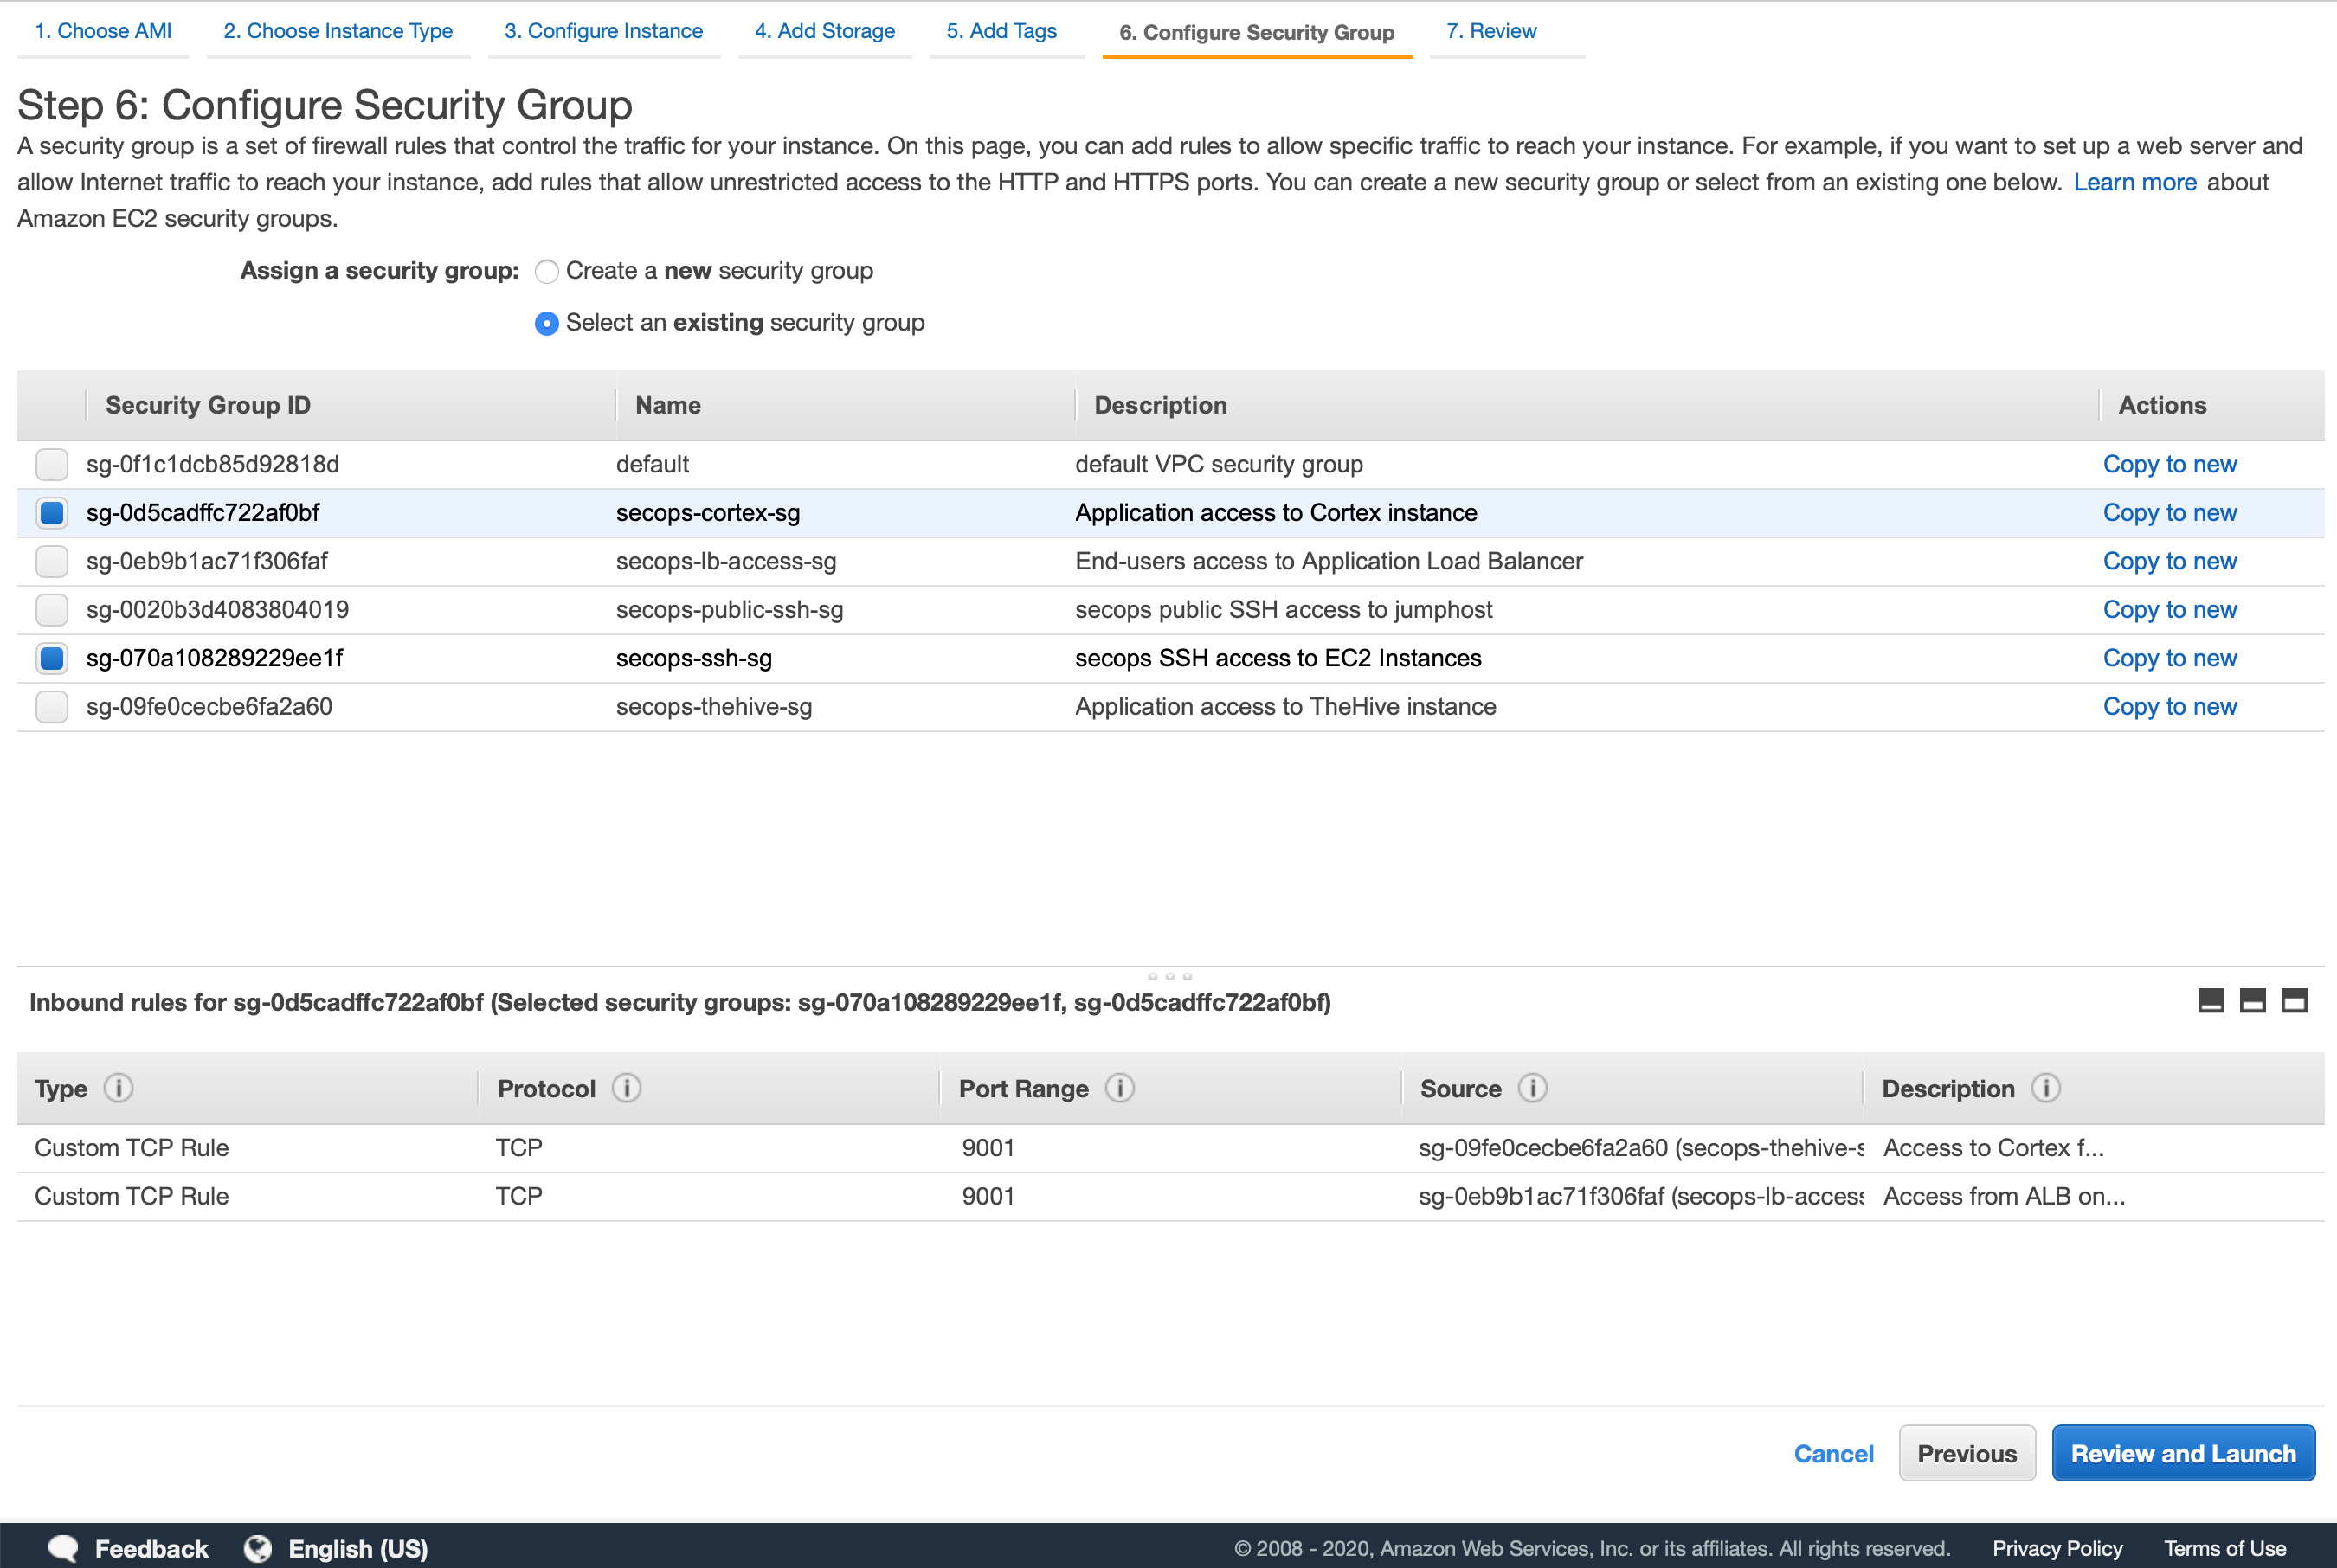The width and height of the screenshot is (2337, 1568).
Task: Click the info icon beside Protocol column
Action: [x=626, y=1088]
